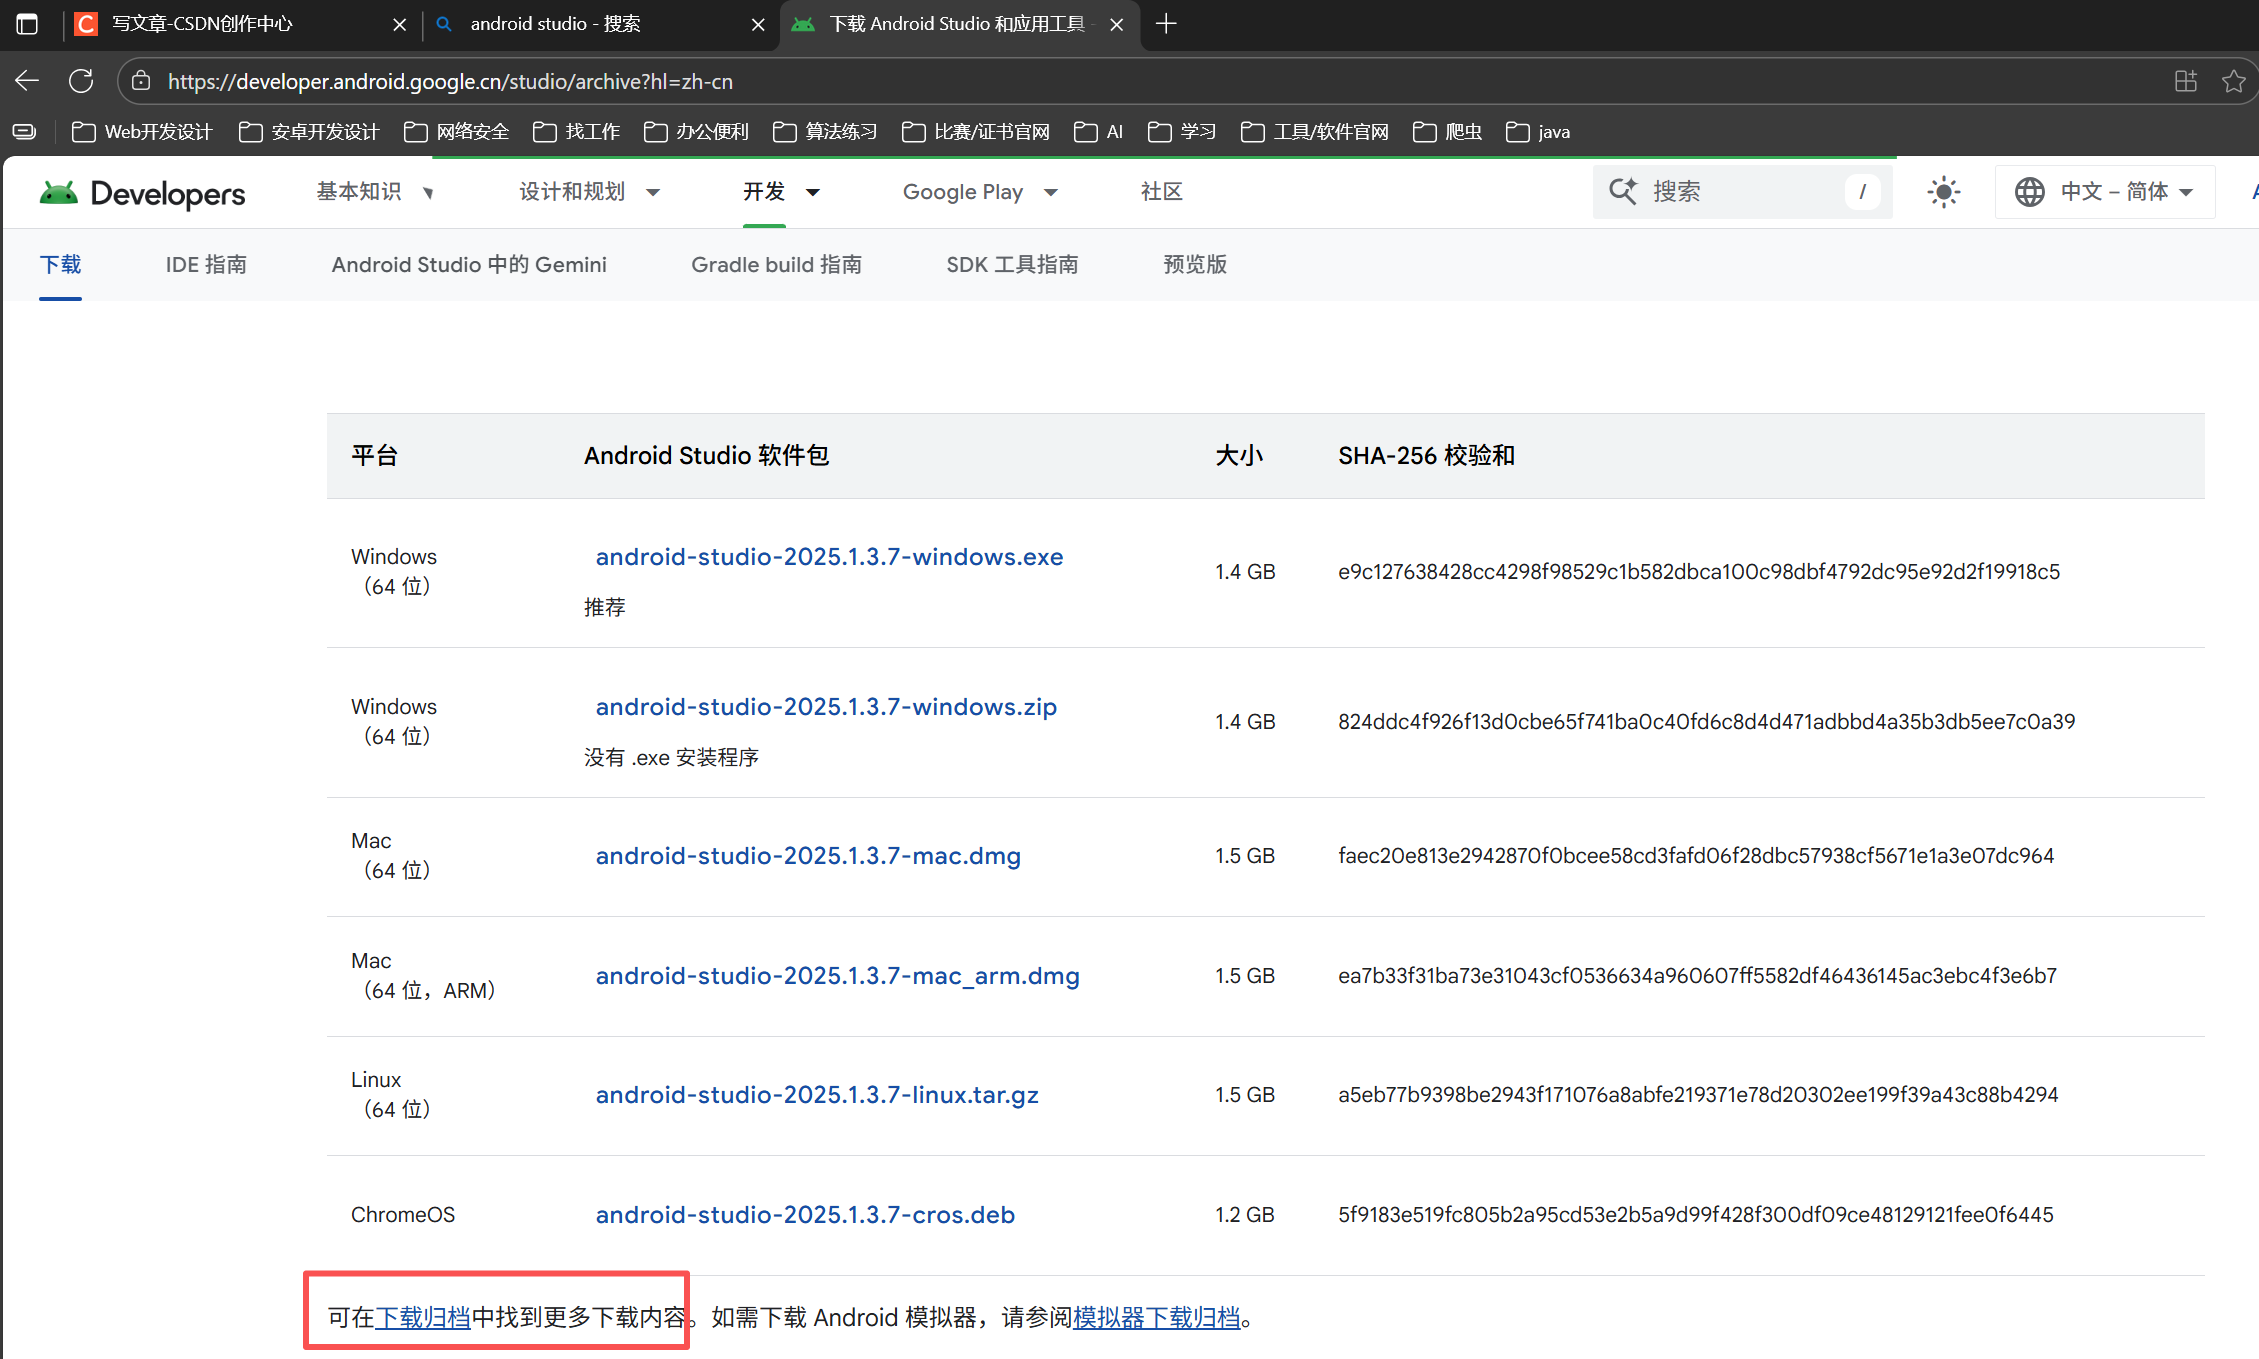Download android-studio-2025.1.3.7-cros.deb

(x=805, y=1215)
